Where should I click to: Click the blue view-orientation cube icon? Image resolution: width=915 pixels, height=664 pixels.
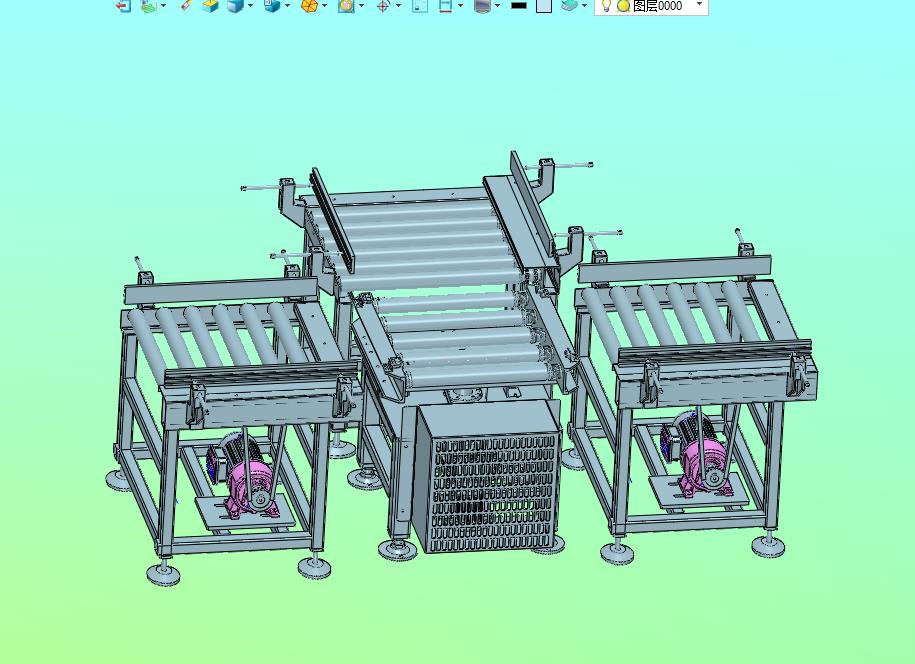272,6
